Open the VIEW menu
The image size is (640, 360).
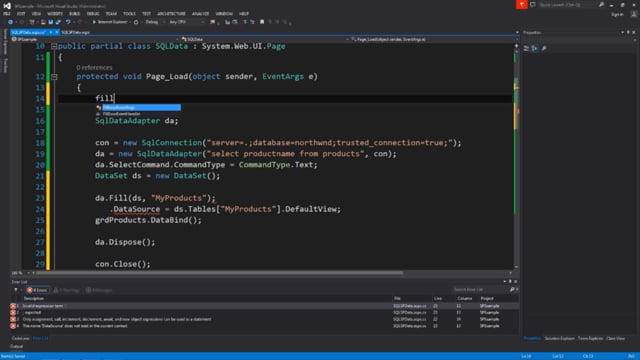pyautogui.click(x=36, y=14)
